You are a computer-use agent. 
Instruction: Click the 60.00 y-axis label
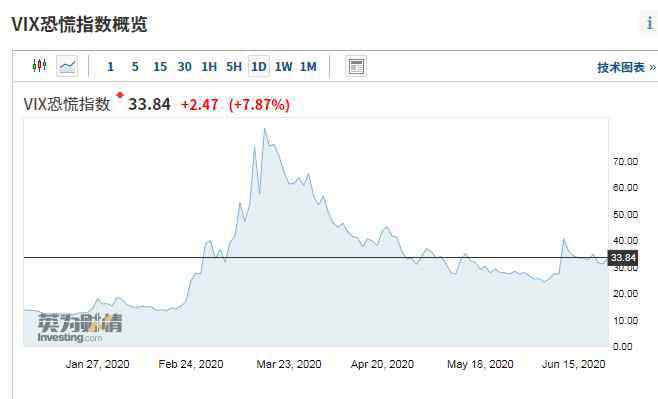click(626, 188)
